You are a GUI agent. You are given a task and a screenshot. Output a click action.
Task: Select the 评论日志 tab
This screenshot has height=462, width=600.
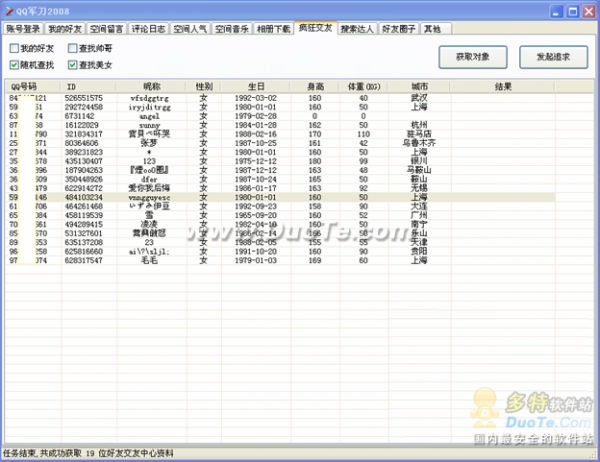click(149, 30)
